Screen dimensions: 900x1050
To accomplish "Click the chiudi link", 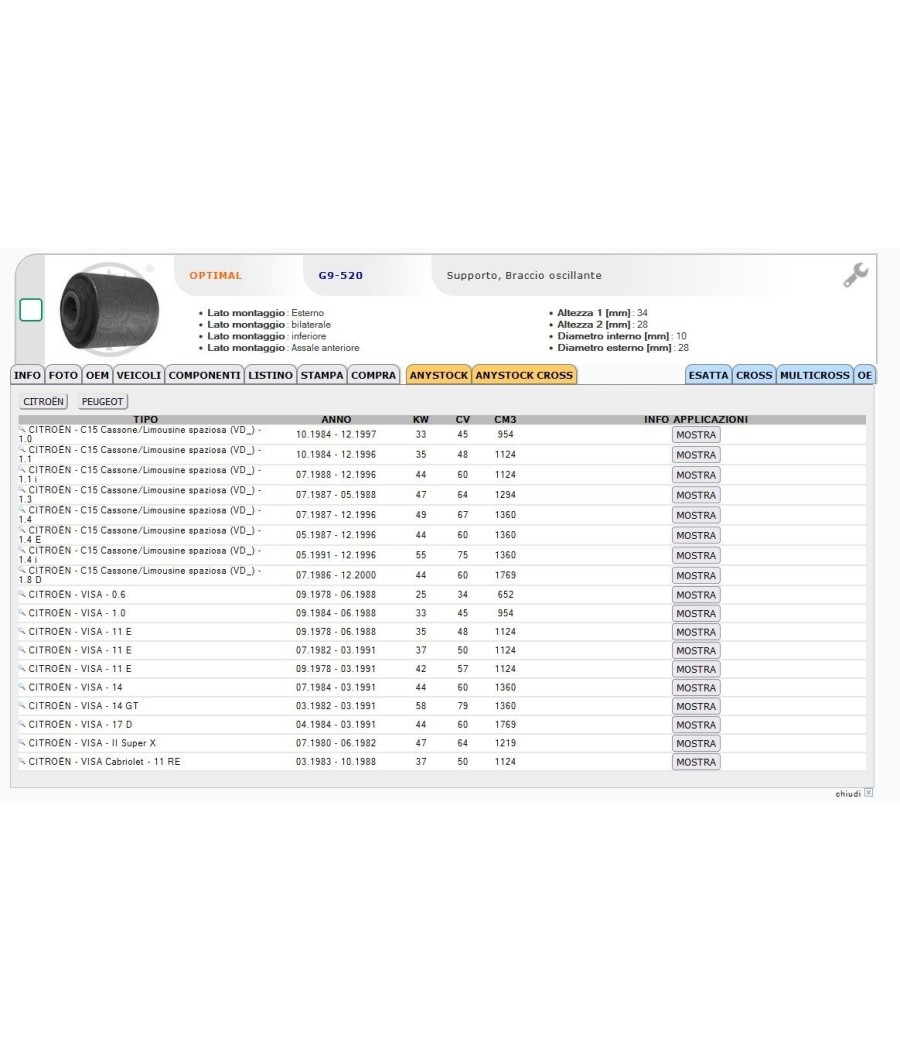I will pyautogui.click(x=848, y=794).
